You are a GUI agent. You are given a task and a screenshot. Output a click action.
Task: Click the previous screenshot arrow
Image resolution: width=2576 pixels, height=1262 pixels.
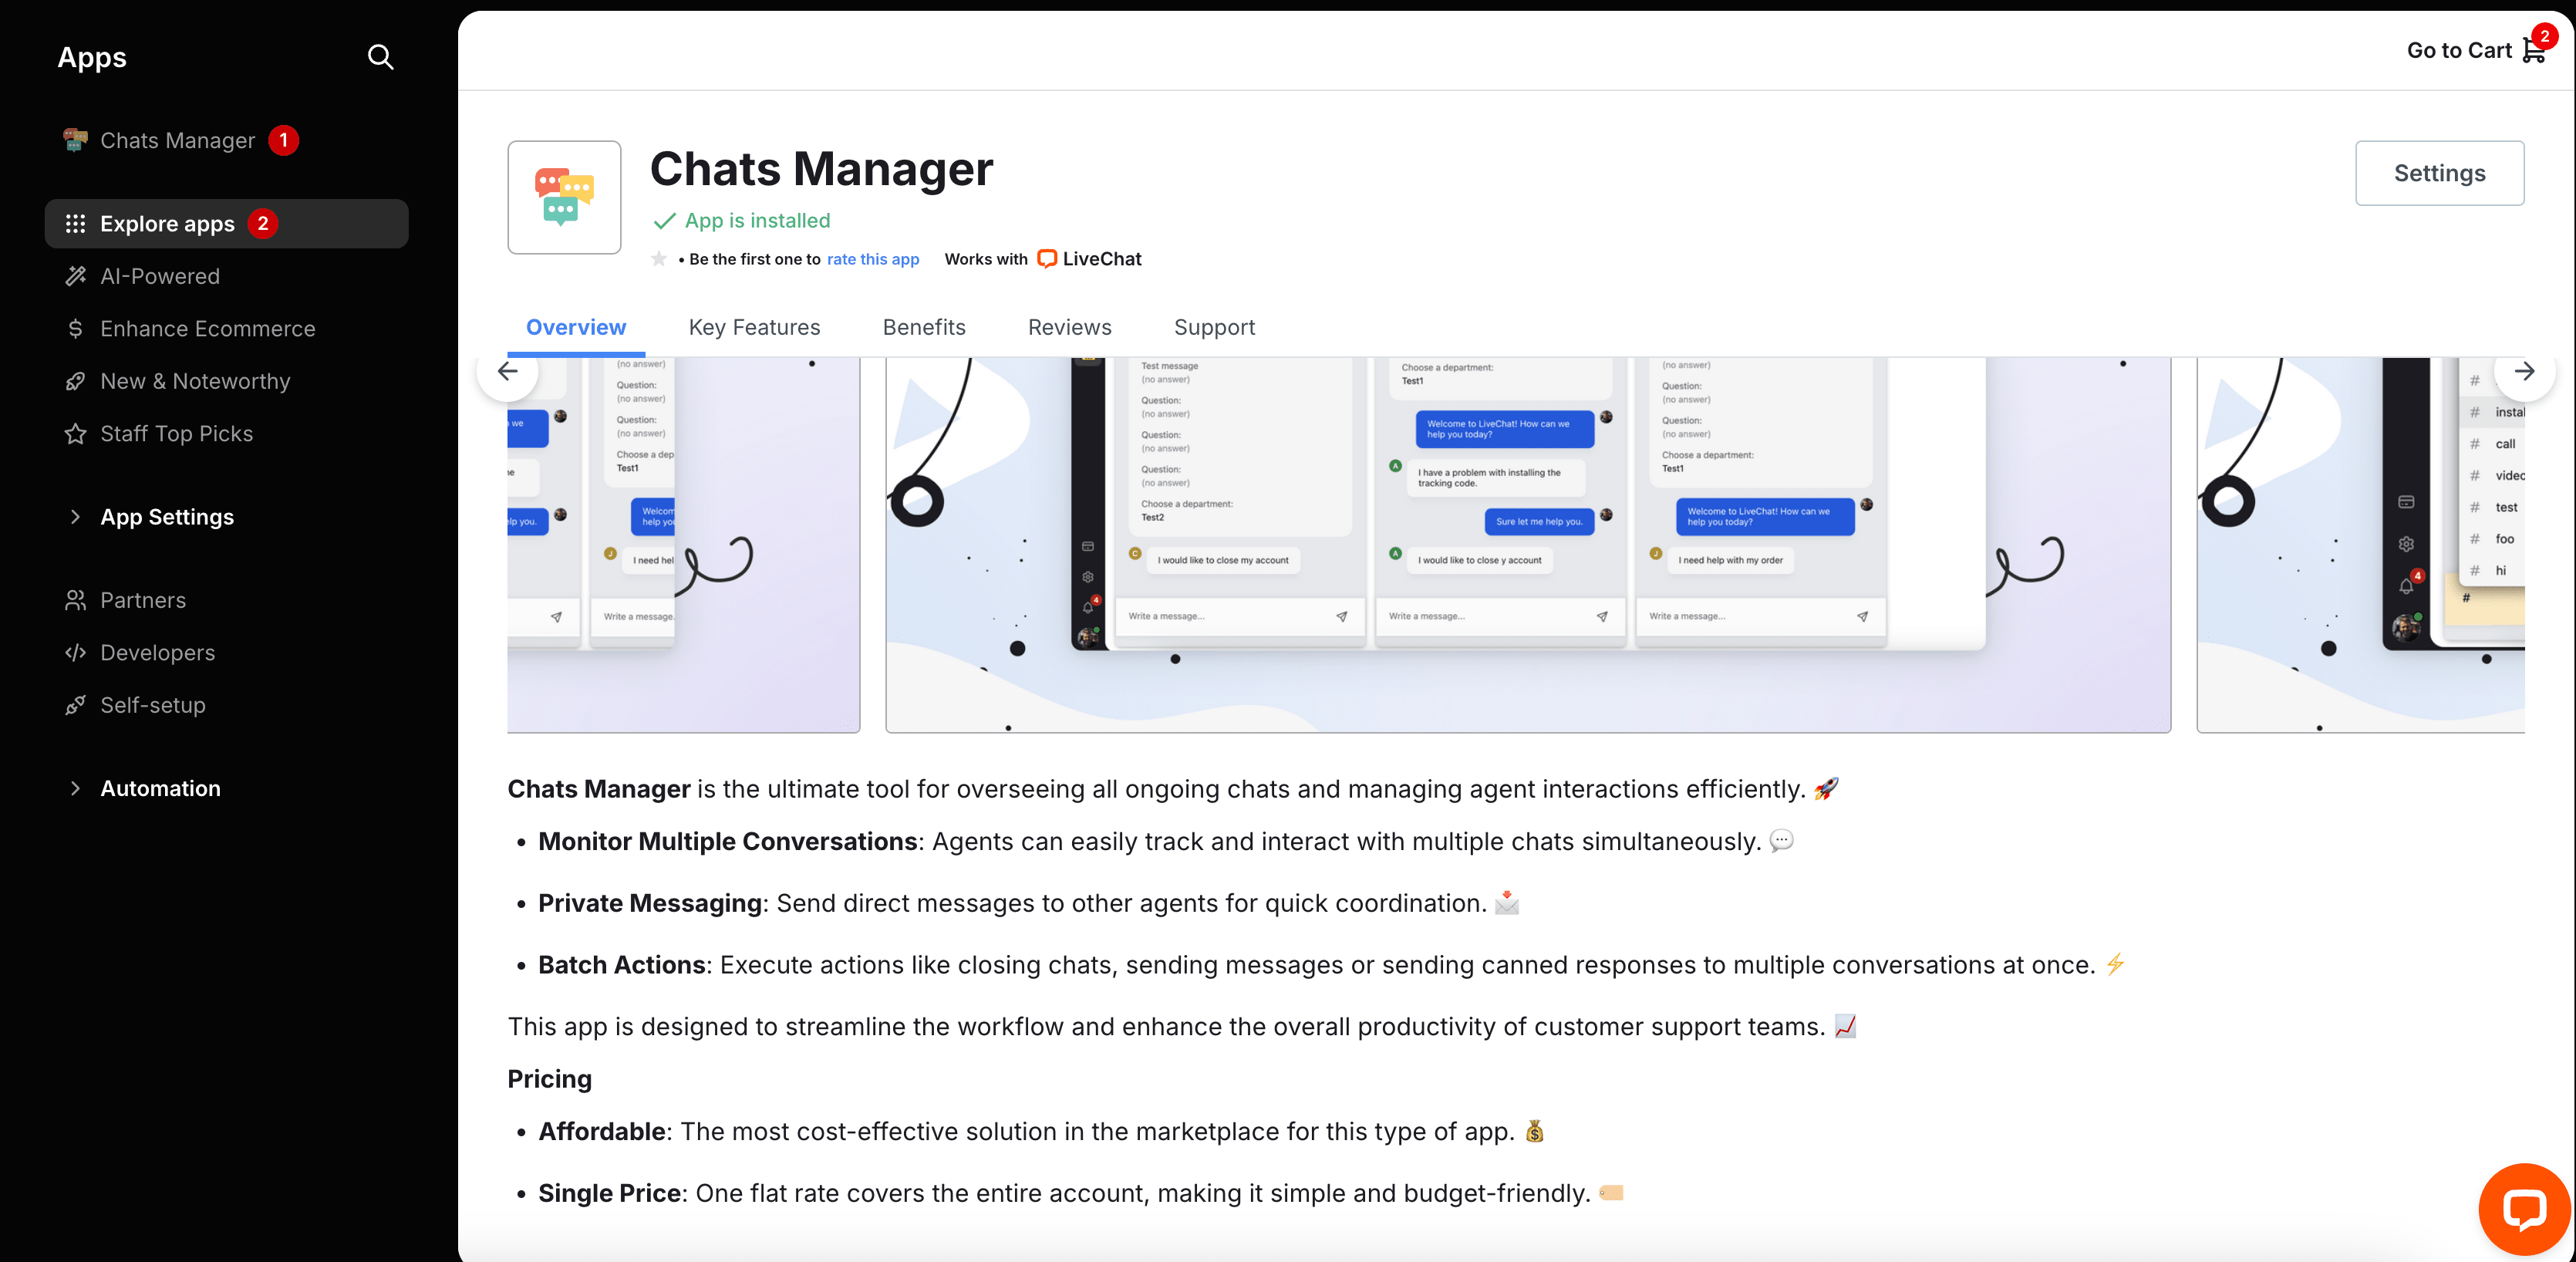tap(508, 371)
